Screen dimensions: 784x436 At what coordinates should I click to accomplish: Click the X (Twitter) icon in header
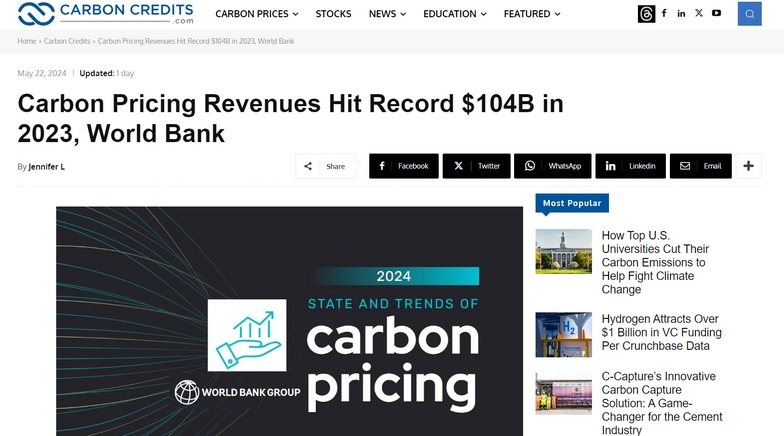pos(699,14)
